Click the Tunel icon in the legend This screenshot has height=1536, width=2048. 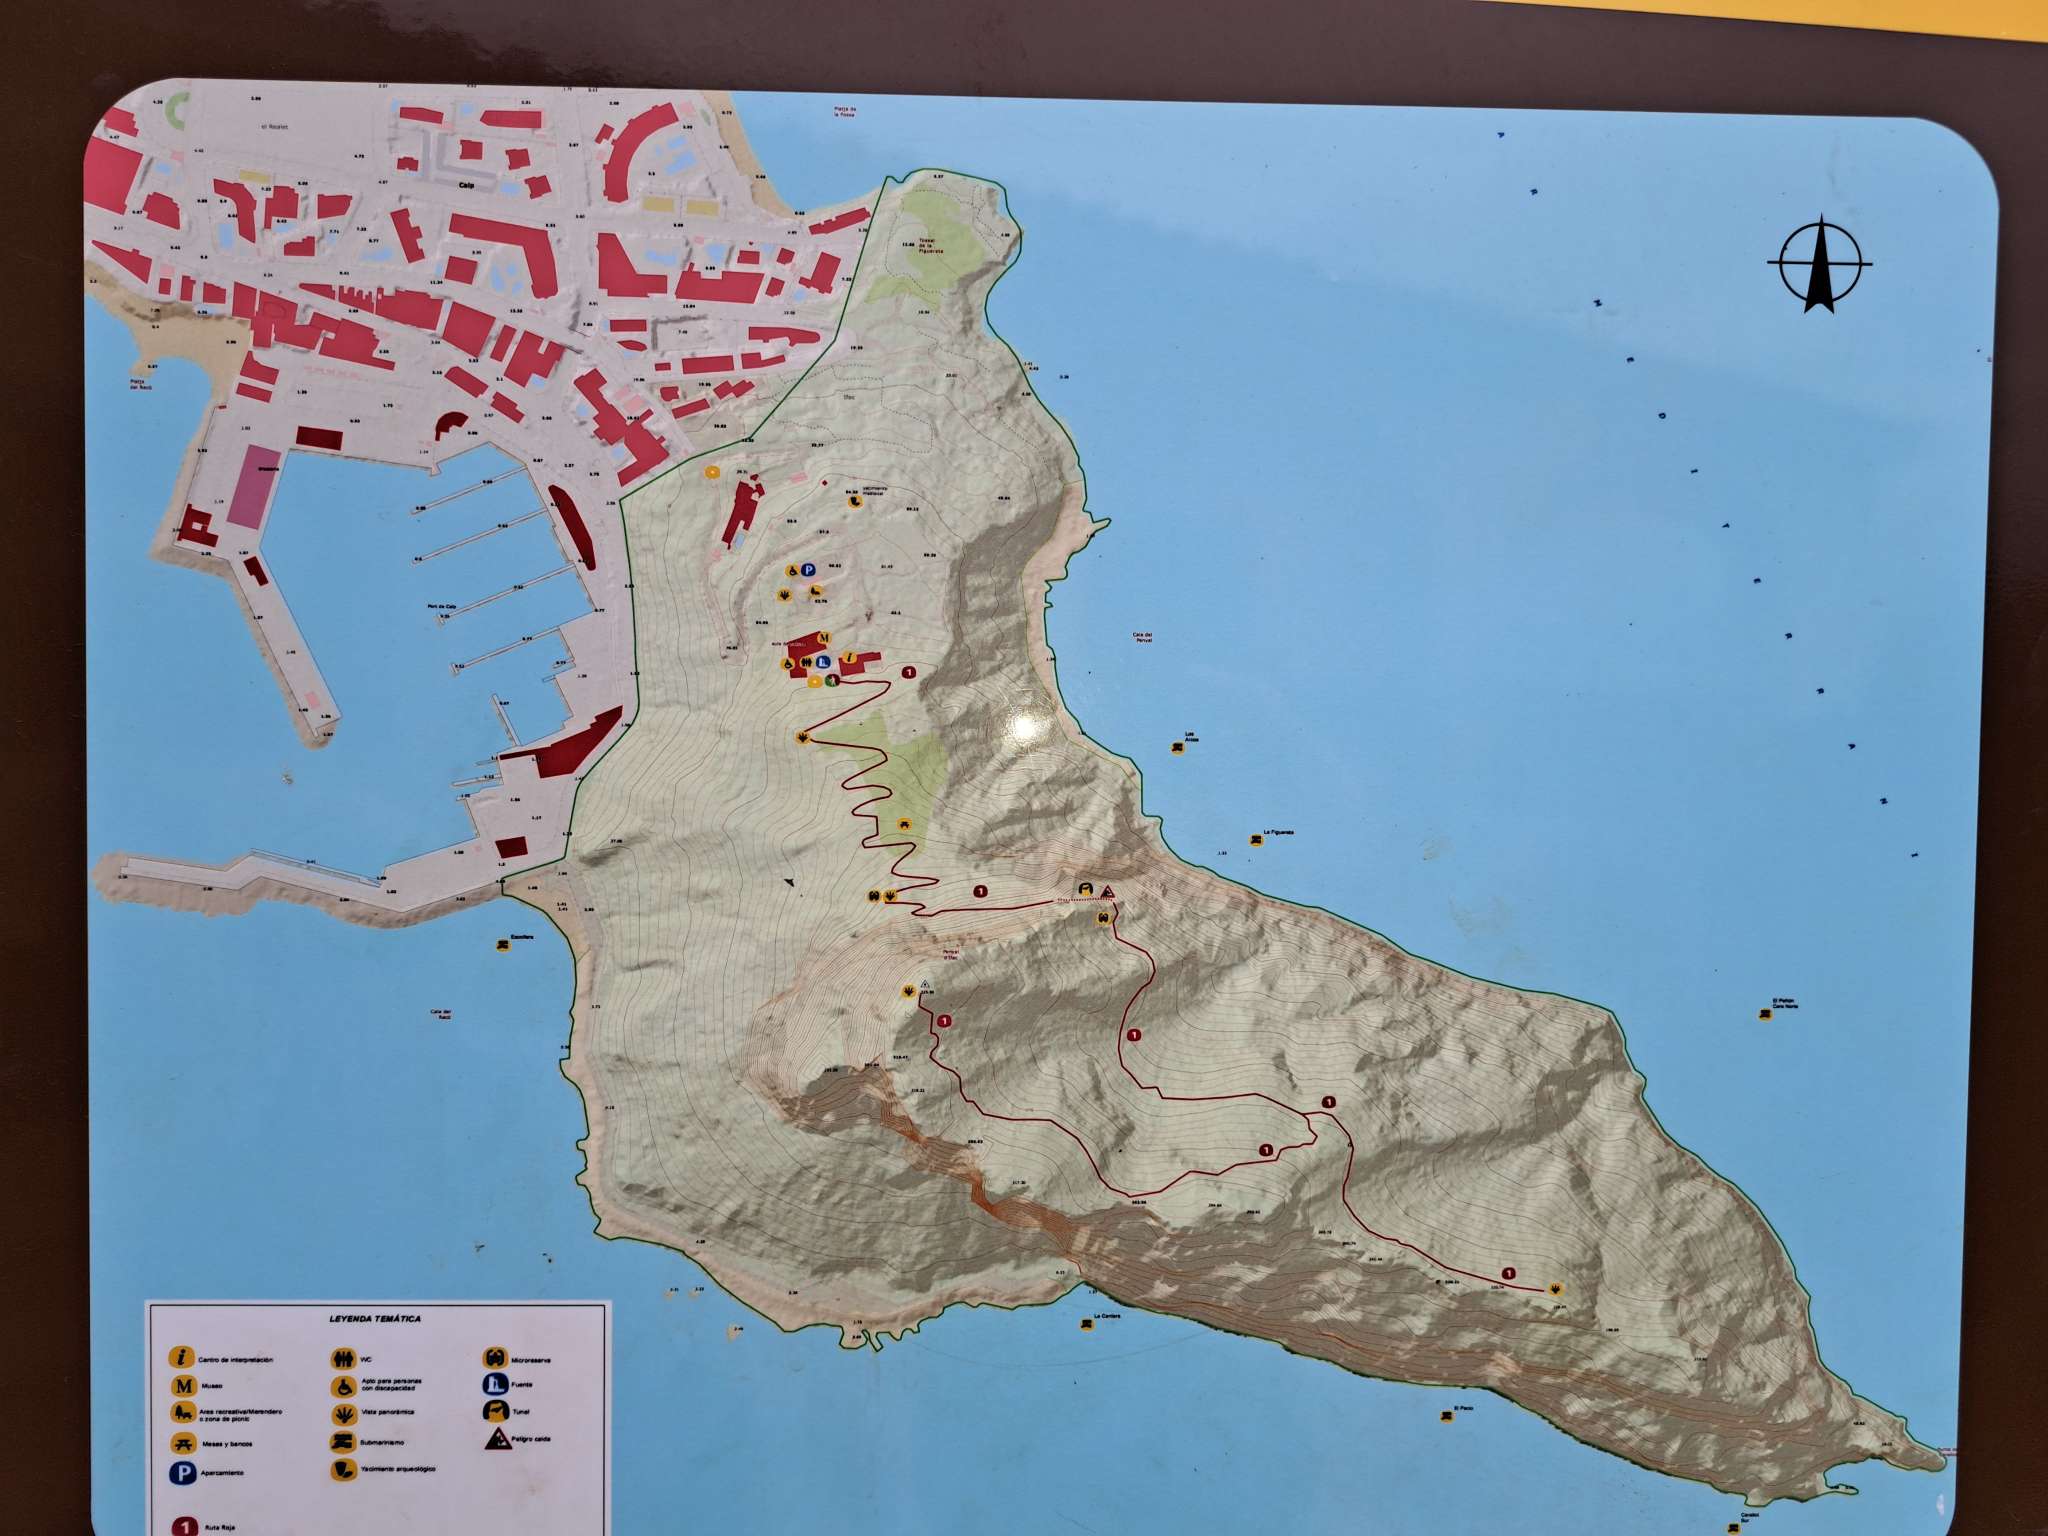coord(496,1413)
